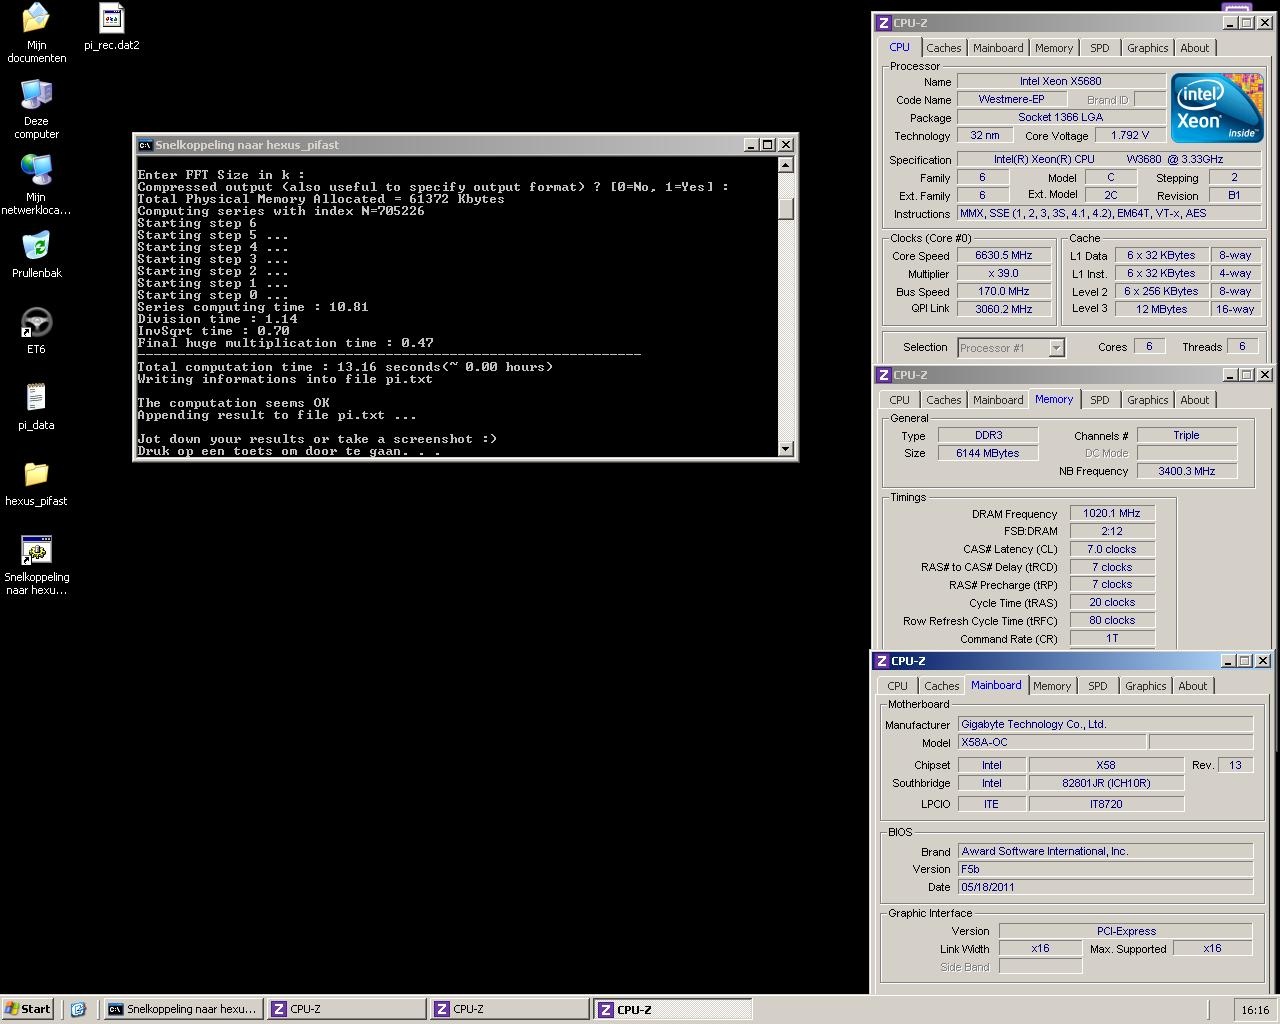The width and height of the screenshot is (1280, 1024).
Task: Click the package value 'Socket 1366 LGA'
Action: [1061, 117]
